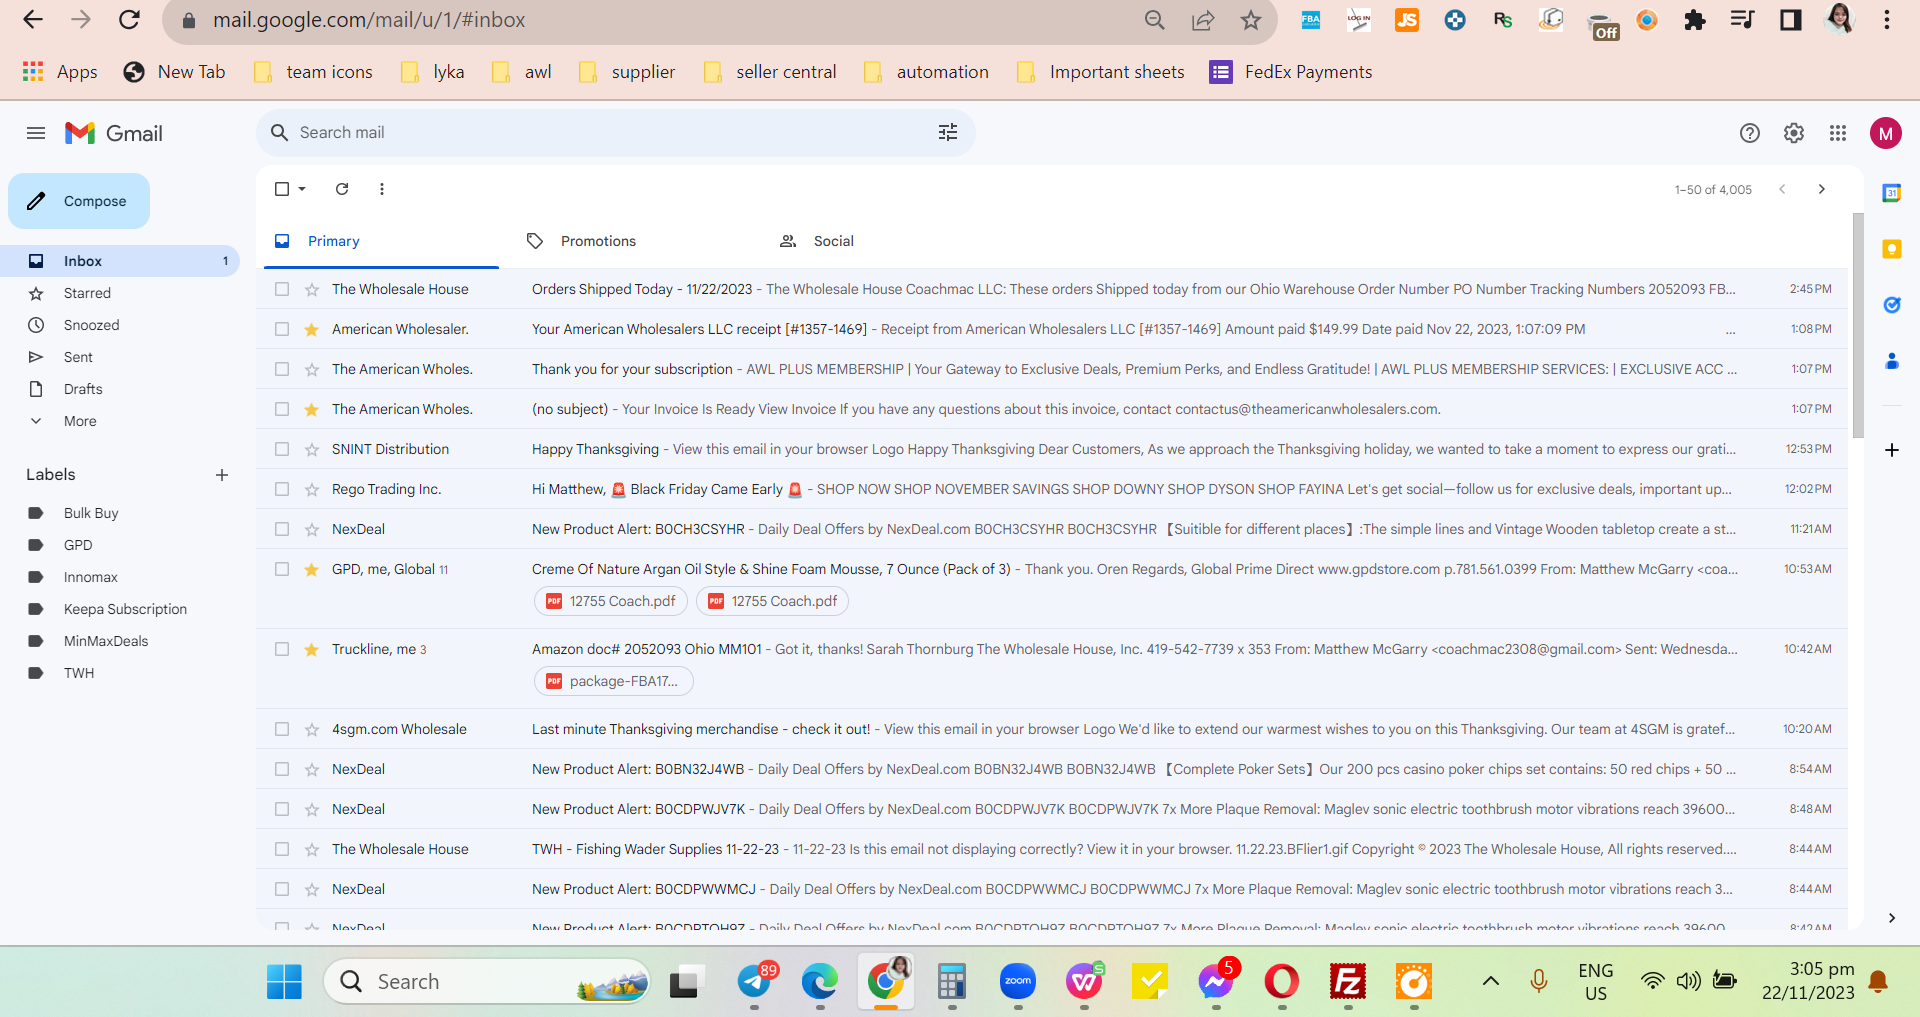Viewport: 1920px width, 1017px height.
Task: Go to newer messages page
Action: pos(1782,189)
